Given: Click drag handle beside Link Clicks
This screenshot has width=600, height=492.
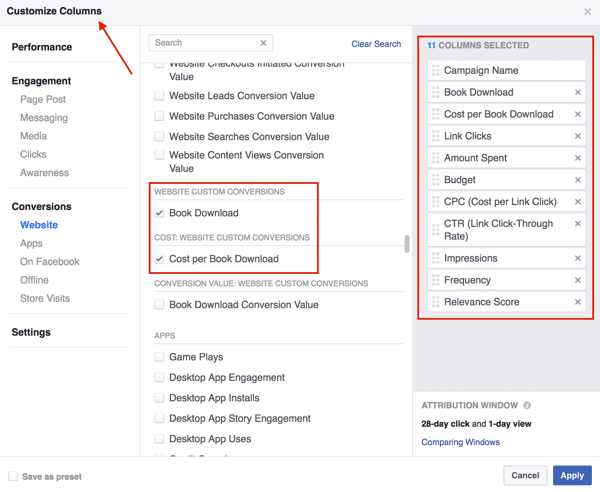Looking at the screenshot, I should (x=435, y=136).
